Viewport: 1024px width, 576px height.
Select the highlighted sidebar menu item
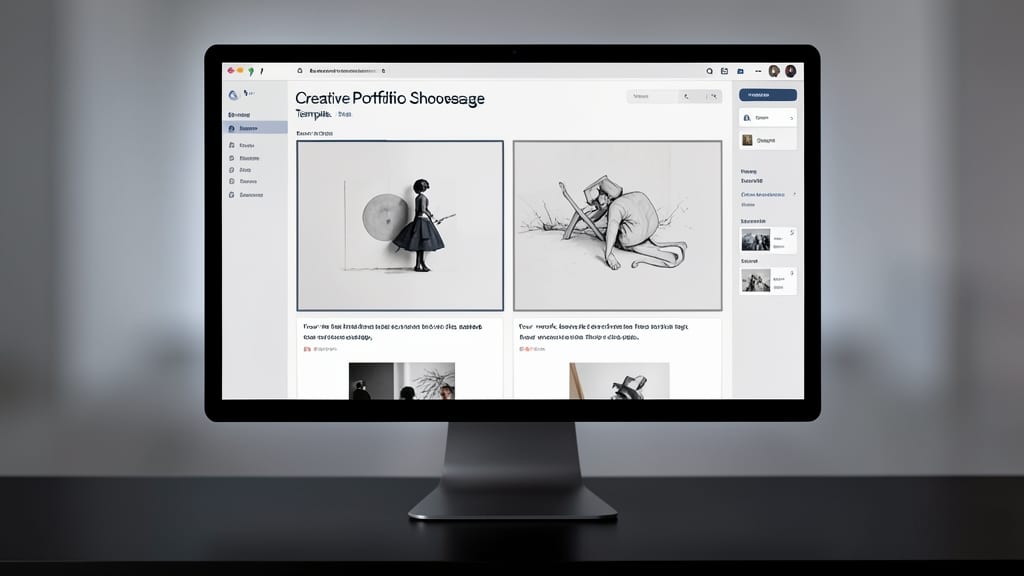pyautogui.click(x=255, y=128)
